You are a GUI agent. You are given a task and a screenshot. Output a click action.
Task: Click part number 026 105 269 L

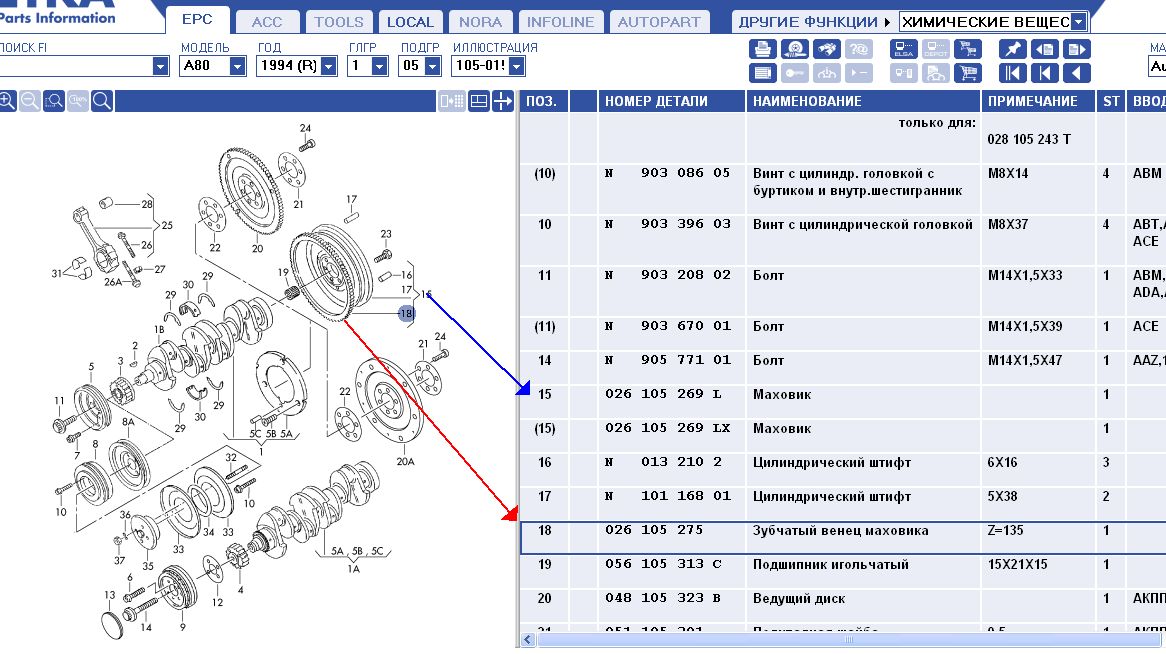click(x=663, y=394)
